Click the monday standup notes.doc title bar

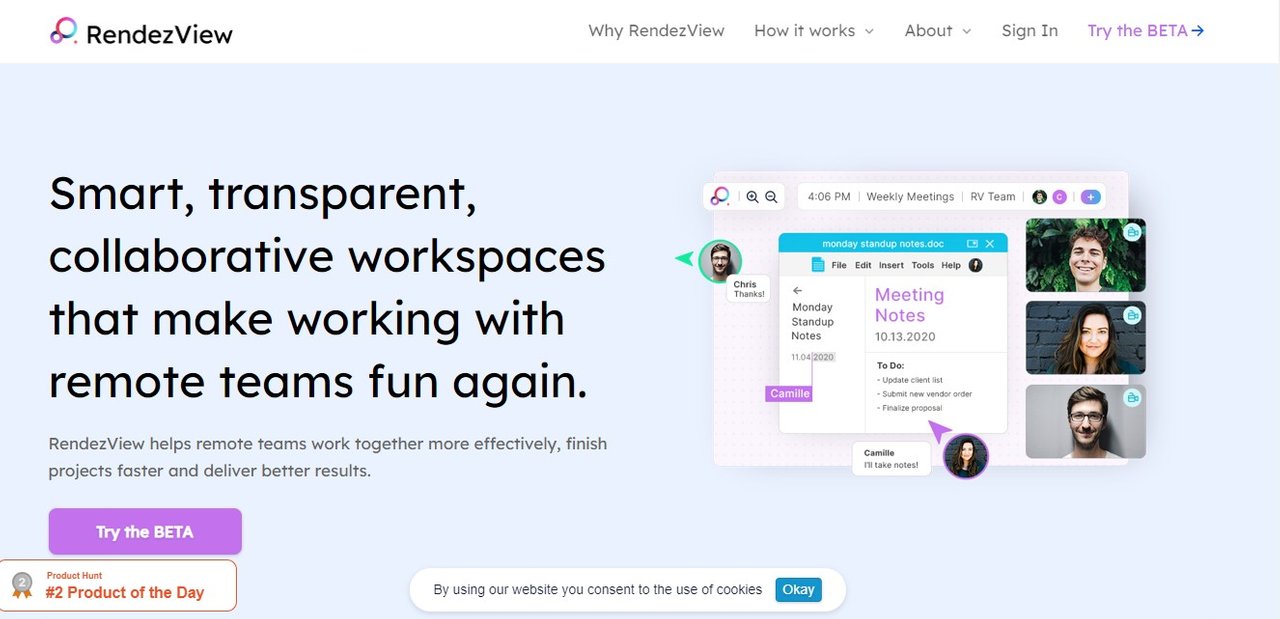(x=893, y=243)
